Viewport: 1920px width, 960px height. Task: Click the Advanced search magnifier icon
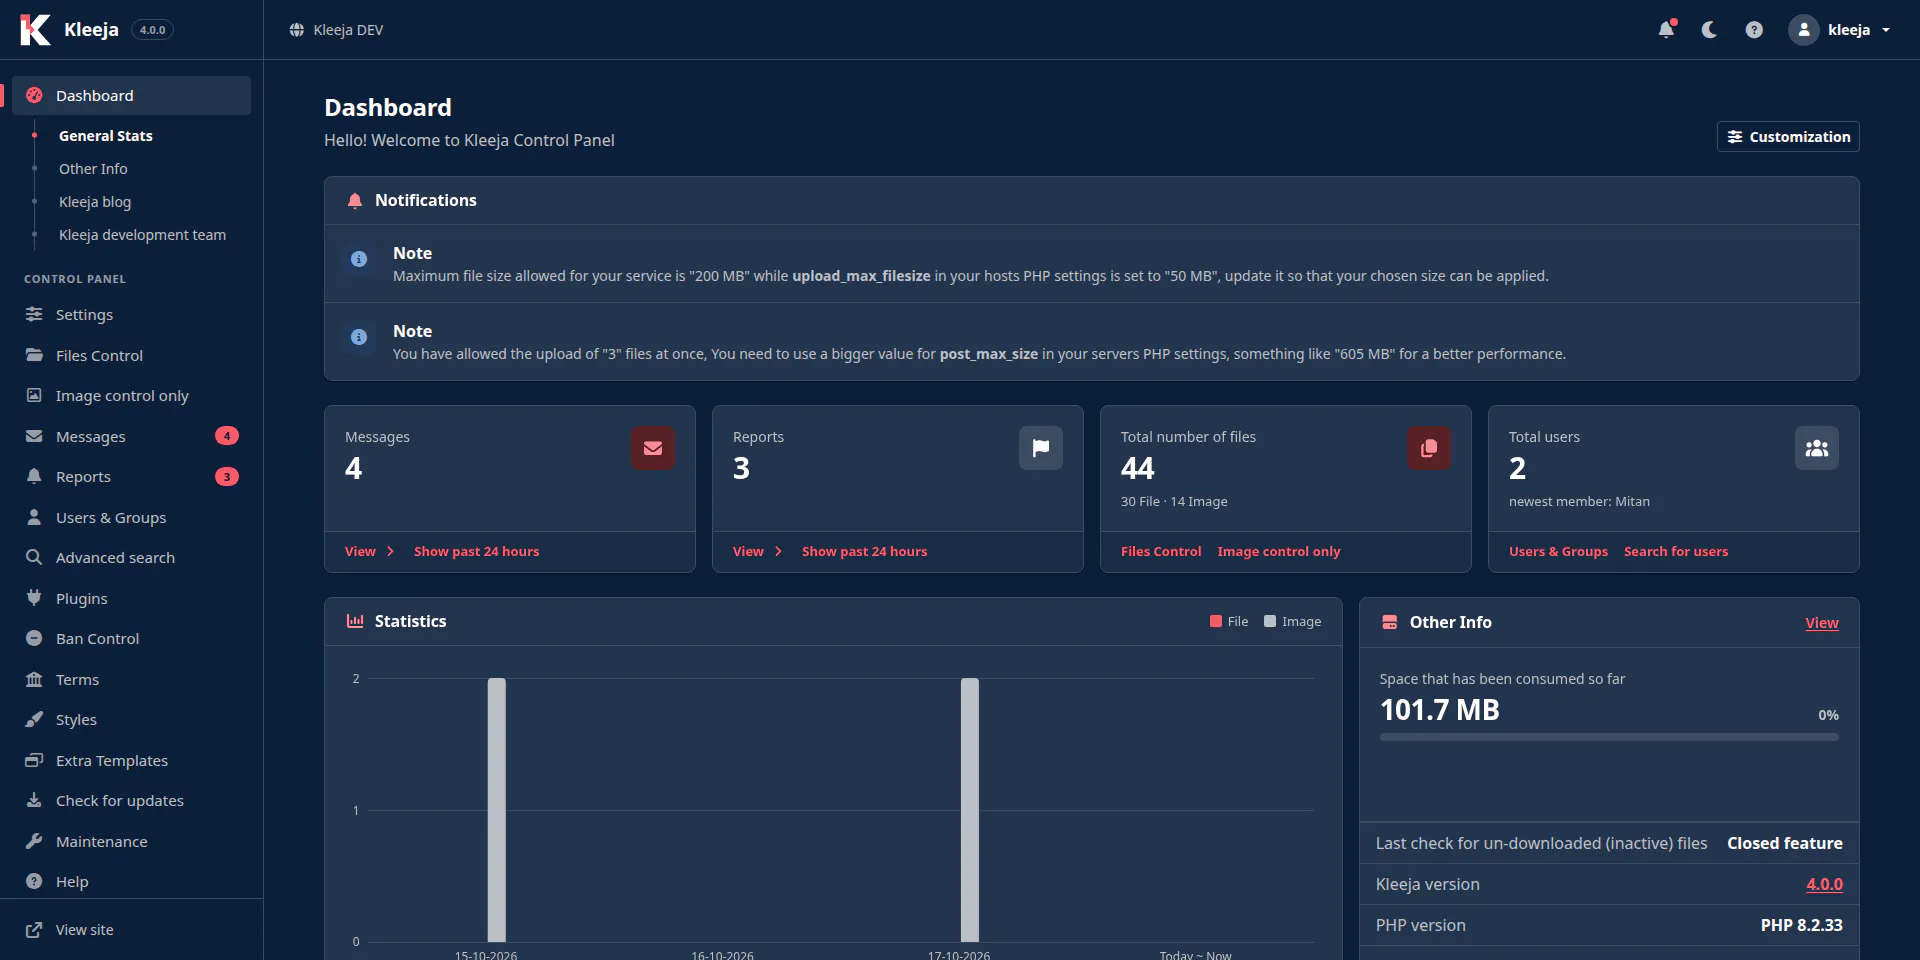click(x=34, y=558)
